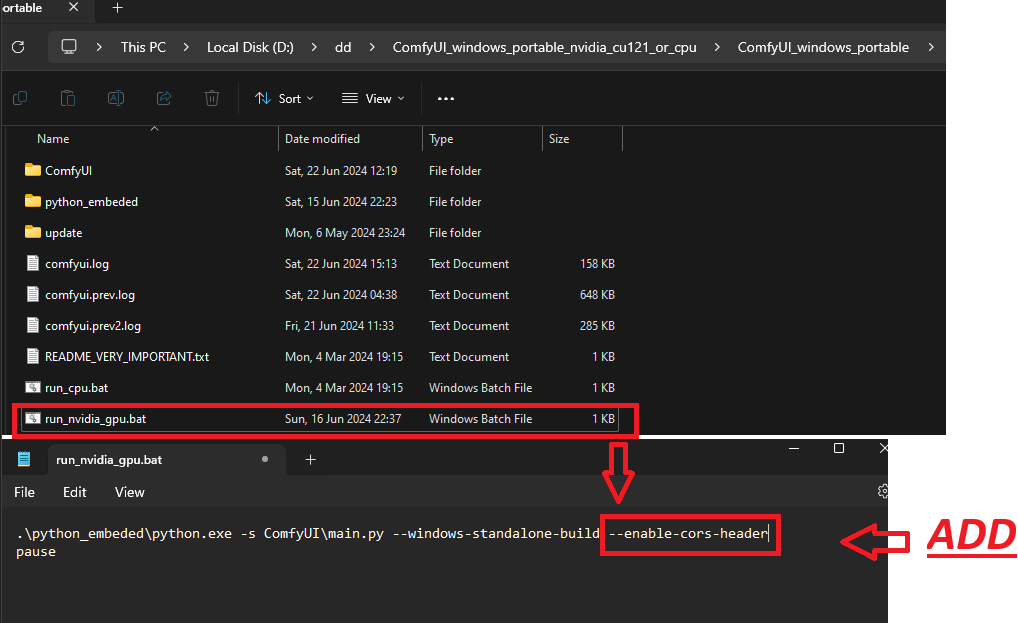
Task: Go to This PC breadcrumb
Action: pos(143,47)
